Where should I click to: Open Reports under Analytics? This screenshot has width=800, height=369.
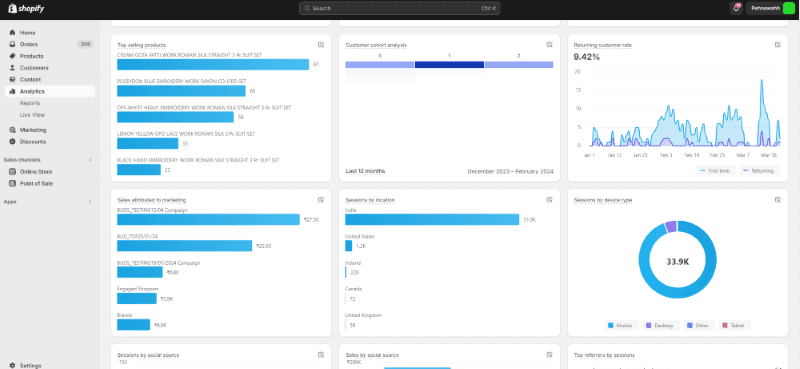click(x=30, y=103)
